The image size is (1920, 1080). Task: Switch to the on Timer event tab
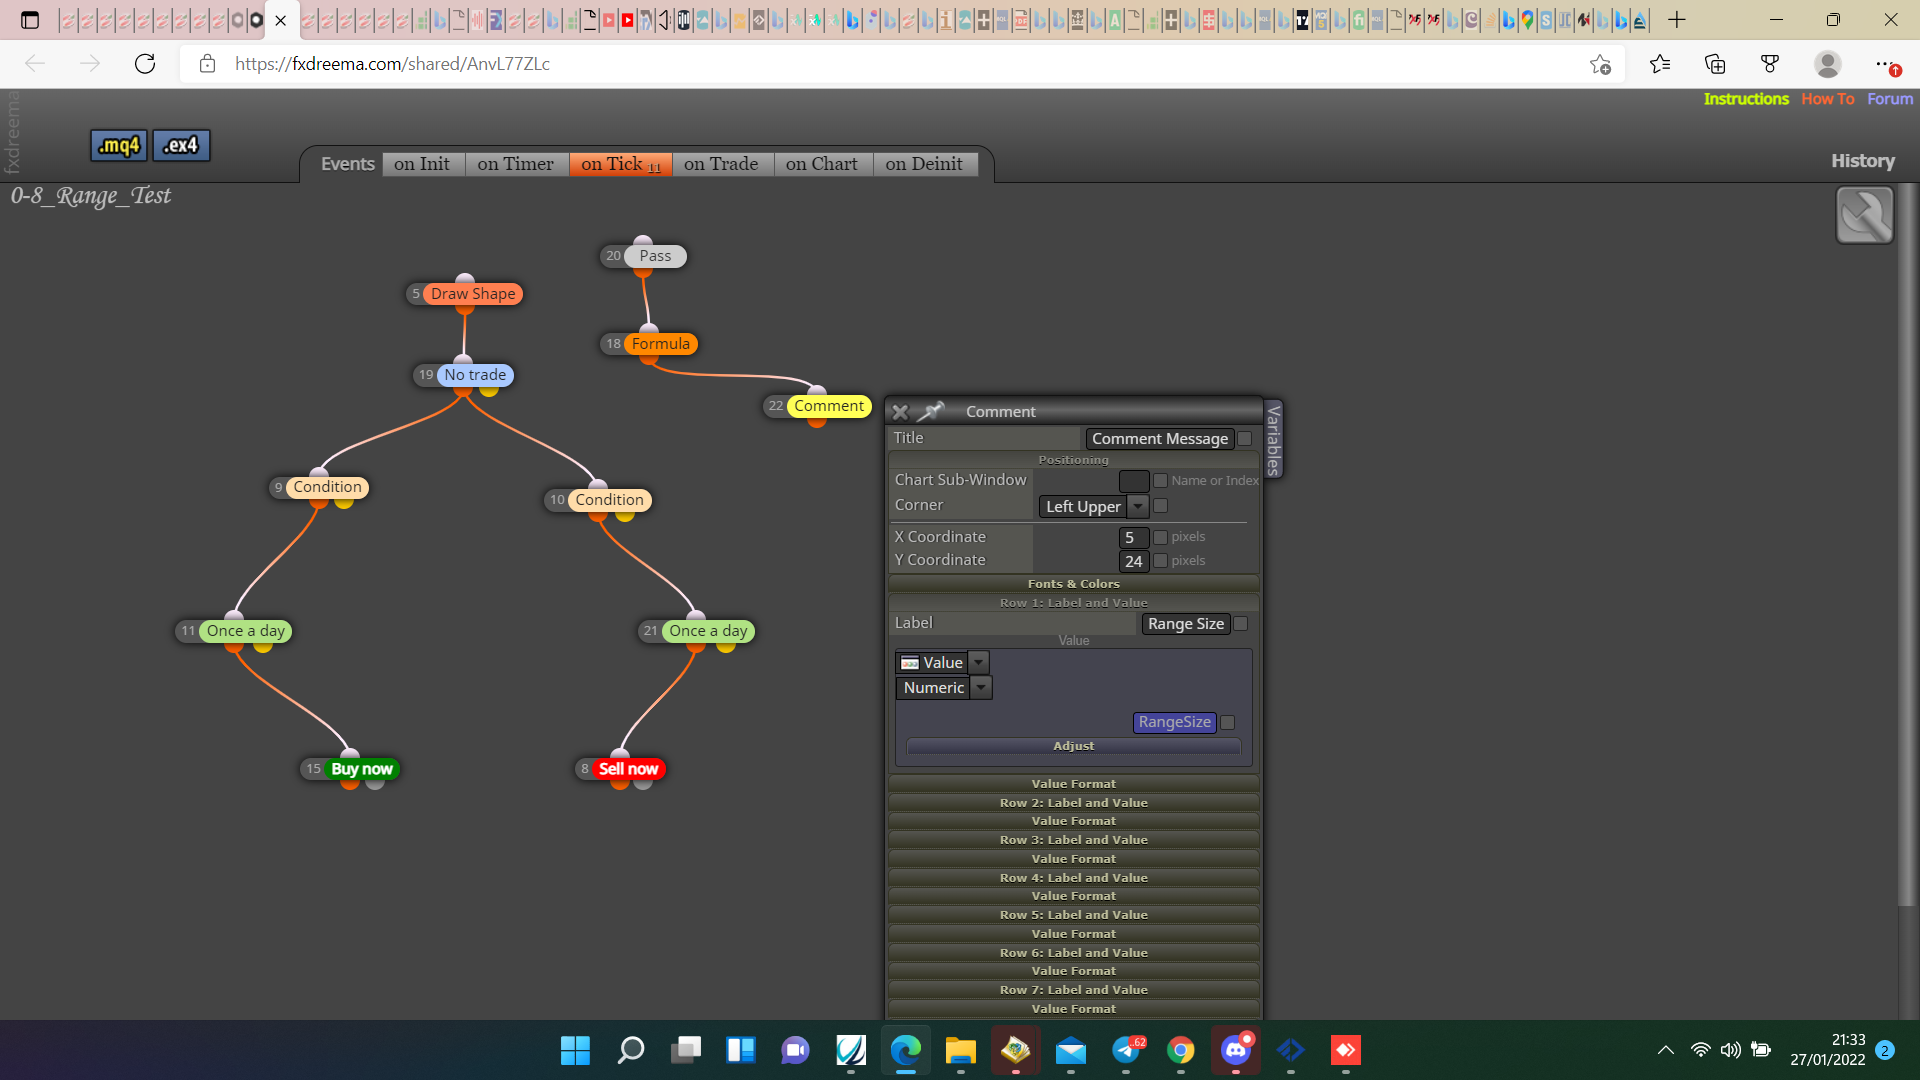click(x=516, y=164)
